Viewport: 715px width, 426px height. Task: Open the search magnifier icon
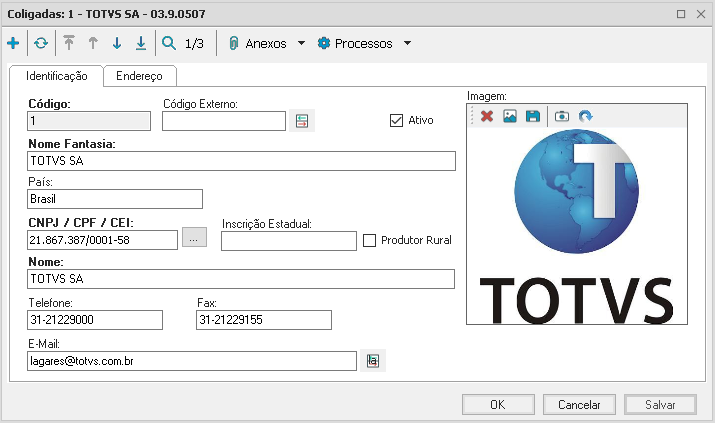pos(169,43)
